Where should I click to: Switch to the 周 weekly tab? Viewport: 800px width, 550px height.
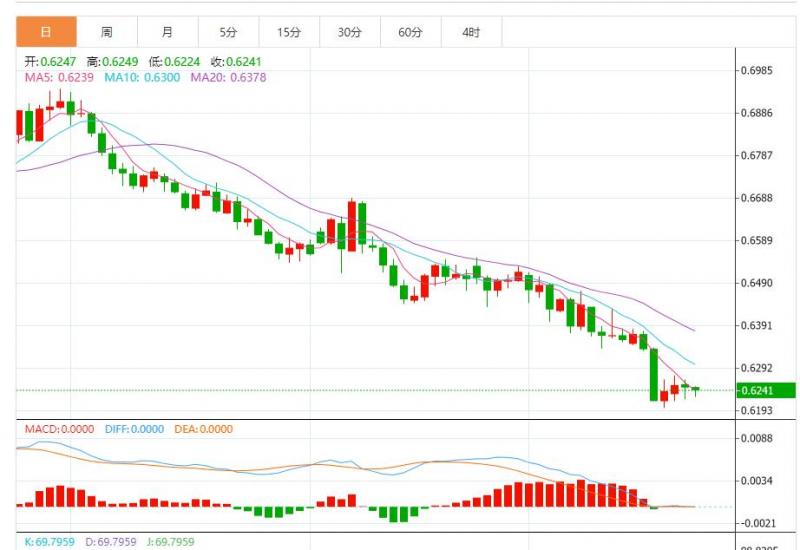click(107, 32)
